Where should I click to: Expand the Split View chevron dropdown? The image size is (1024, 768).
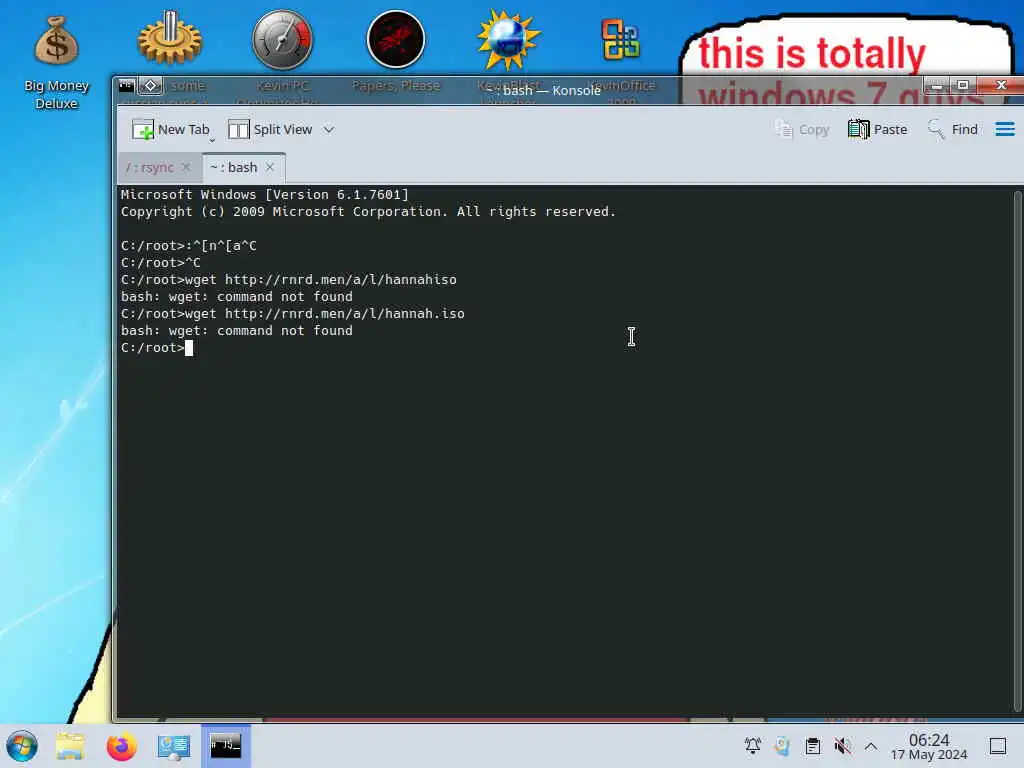(328, 129)
